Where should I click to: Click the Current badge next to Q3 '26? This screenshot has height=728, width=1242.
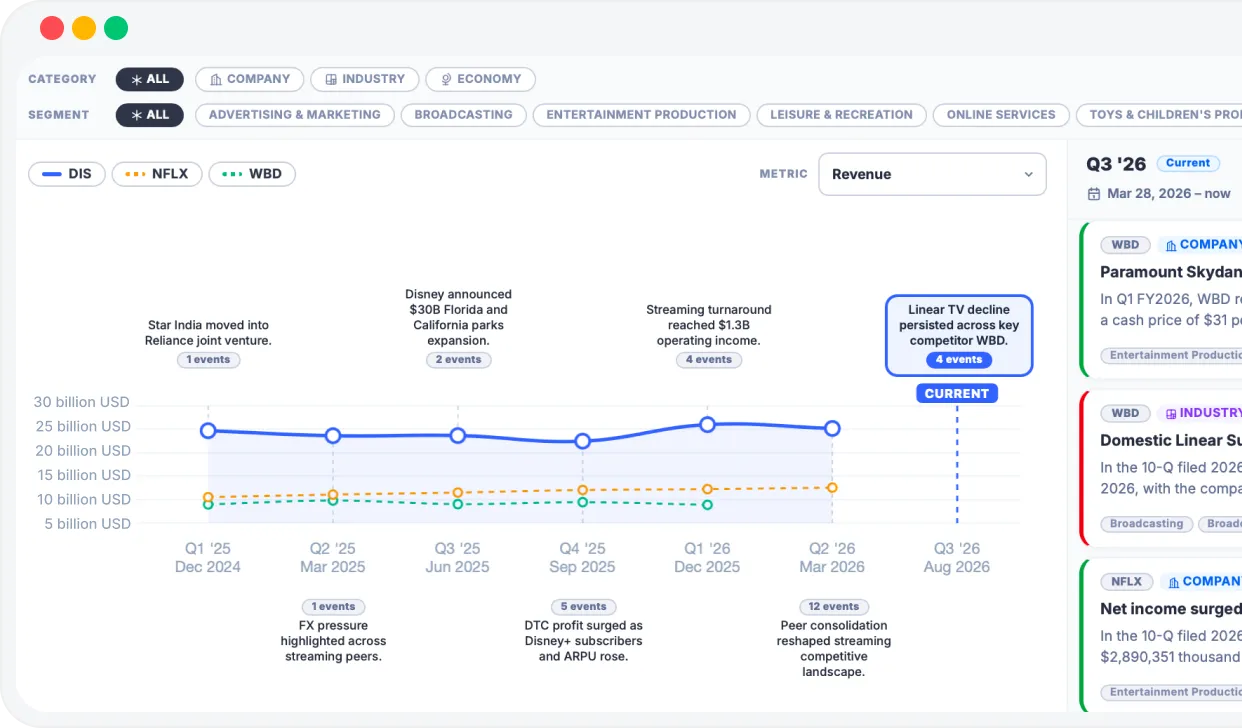(1188, 163)
